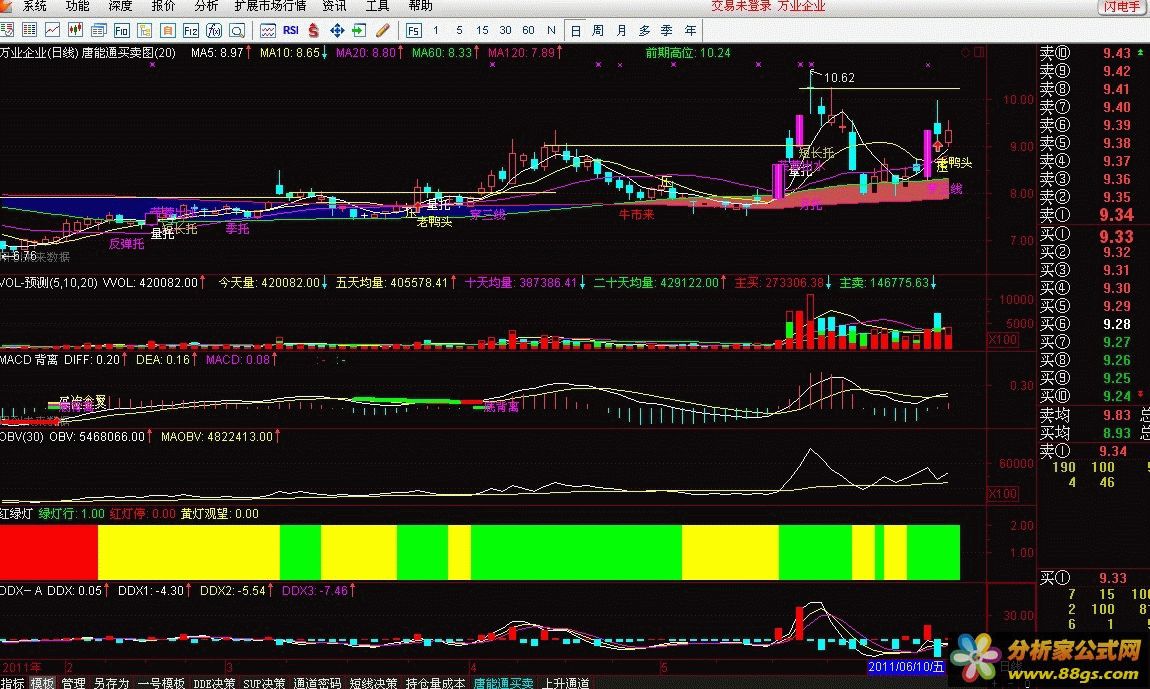
Task: Select the RSI indicator icon
Action: [x=290, y=30]
